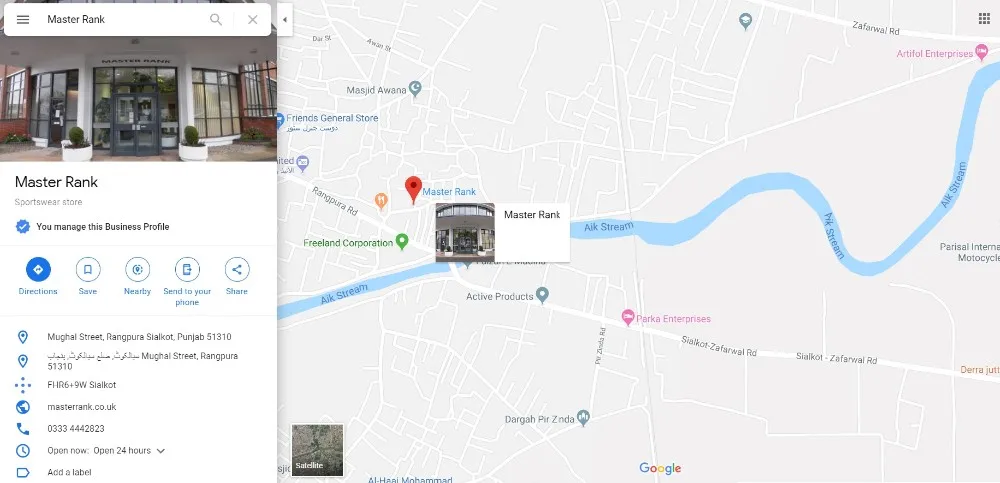Copy plus code FHR6+9W Sialkot
This screenshot has height=483, width=1000.
(82, 385)
